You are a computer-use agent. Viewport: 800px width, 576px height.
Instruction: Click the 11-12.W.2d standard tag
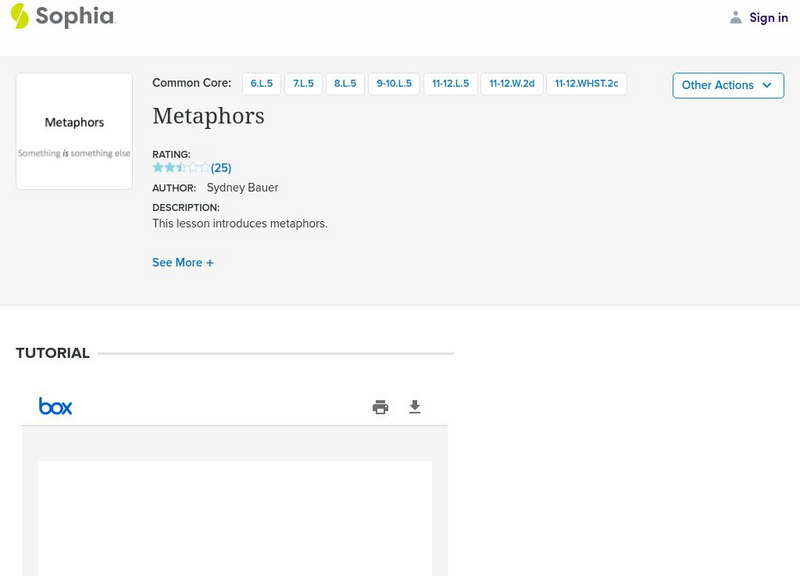512,84
